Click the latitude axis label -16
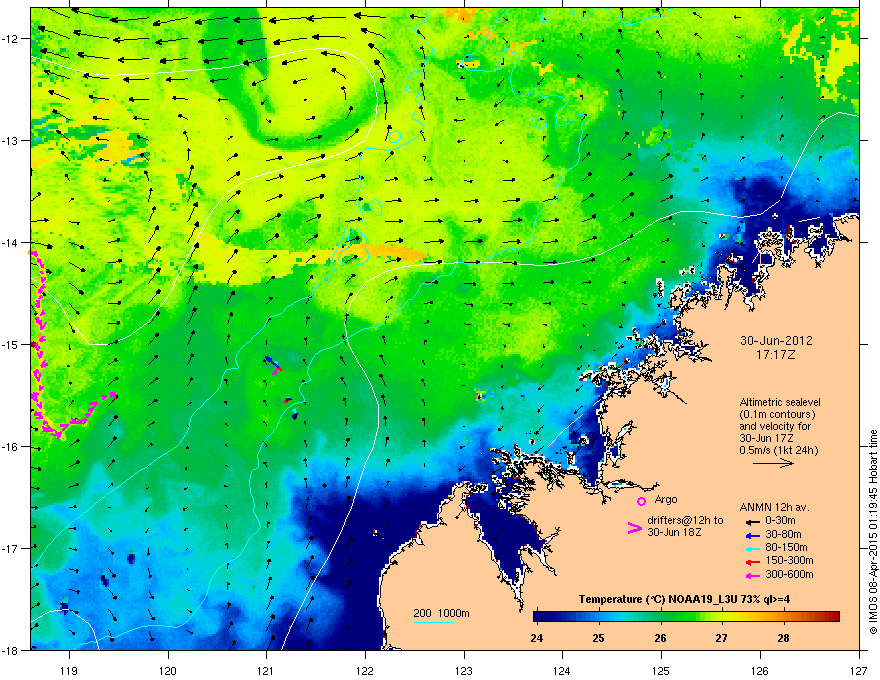 pyautogui.click(x=10, y=447)
